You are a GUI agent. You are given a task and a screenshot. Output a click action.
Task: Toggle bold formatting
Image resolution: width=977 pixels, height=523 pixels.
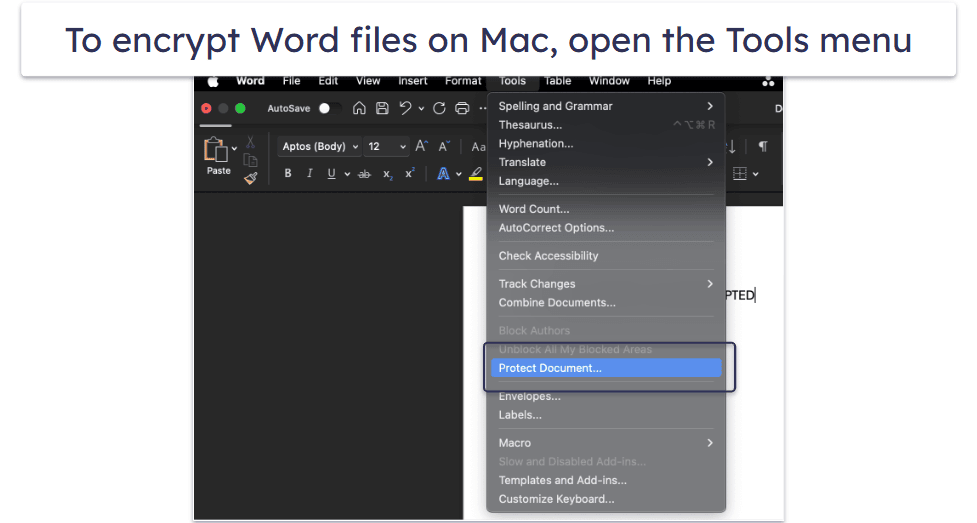[288, 174]
